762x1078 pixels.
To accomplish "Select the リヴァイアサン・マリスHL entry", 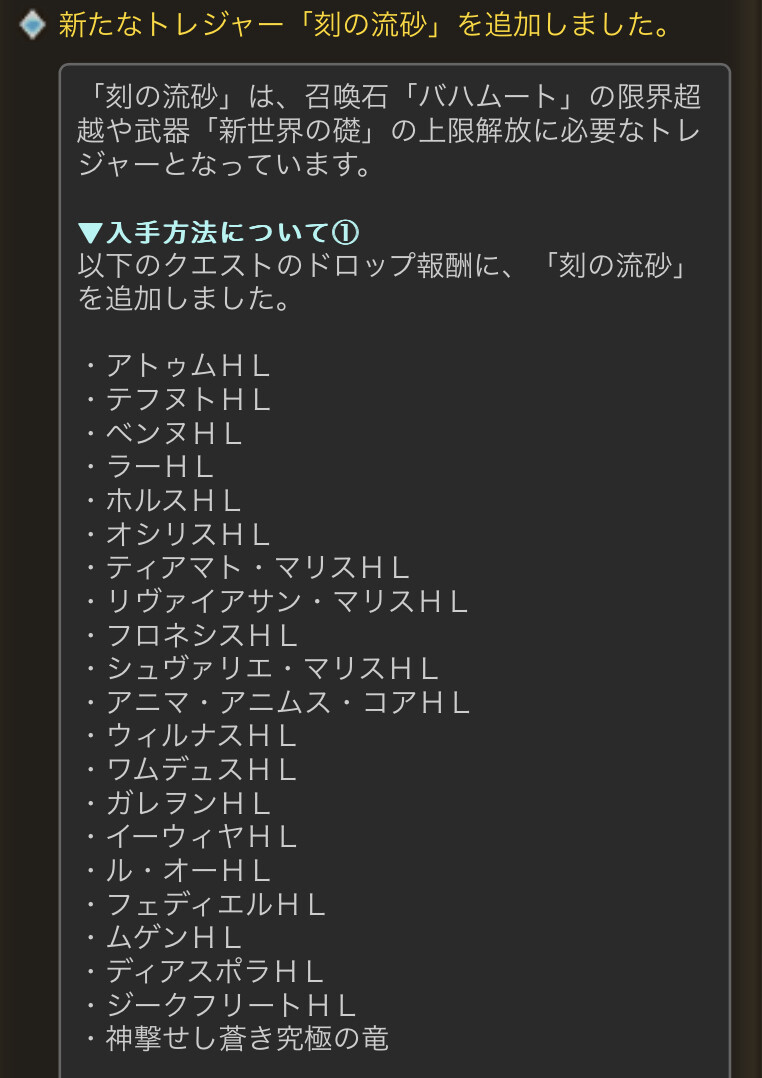I will 276,602.
